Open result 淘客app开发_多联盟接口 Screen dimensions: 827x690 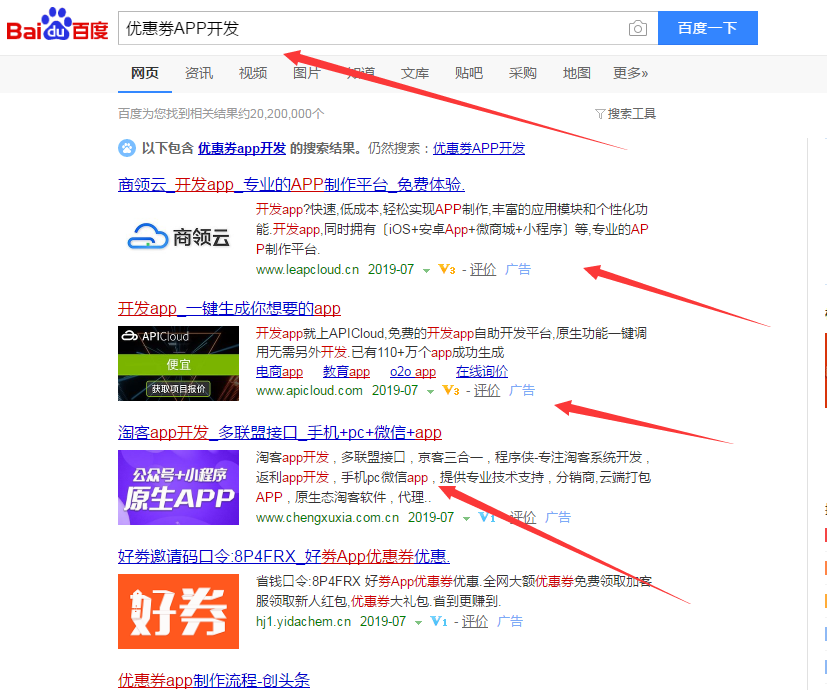point(280,433)
